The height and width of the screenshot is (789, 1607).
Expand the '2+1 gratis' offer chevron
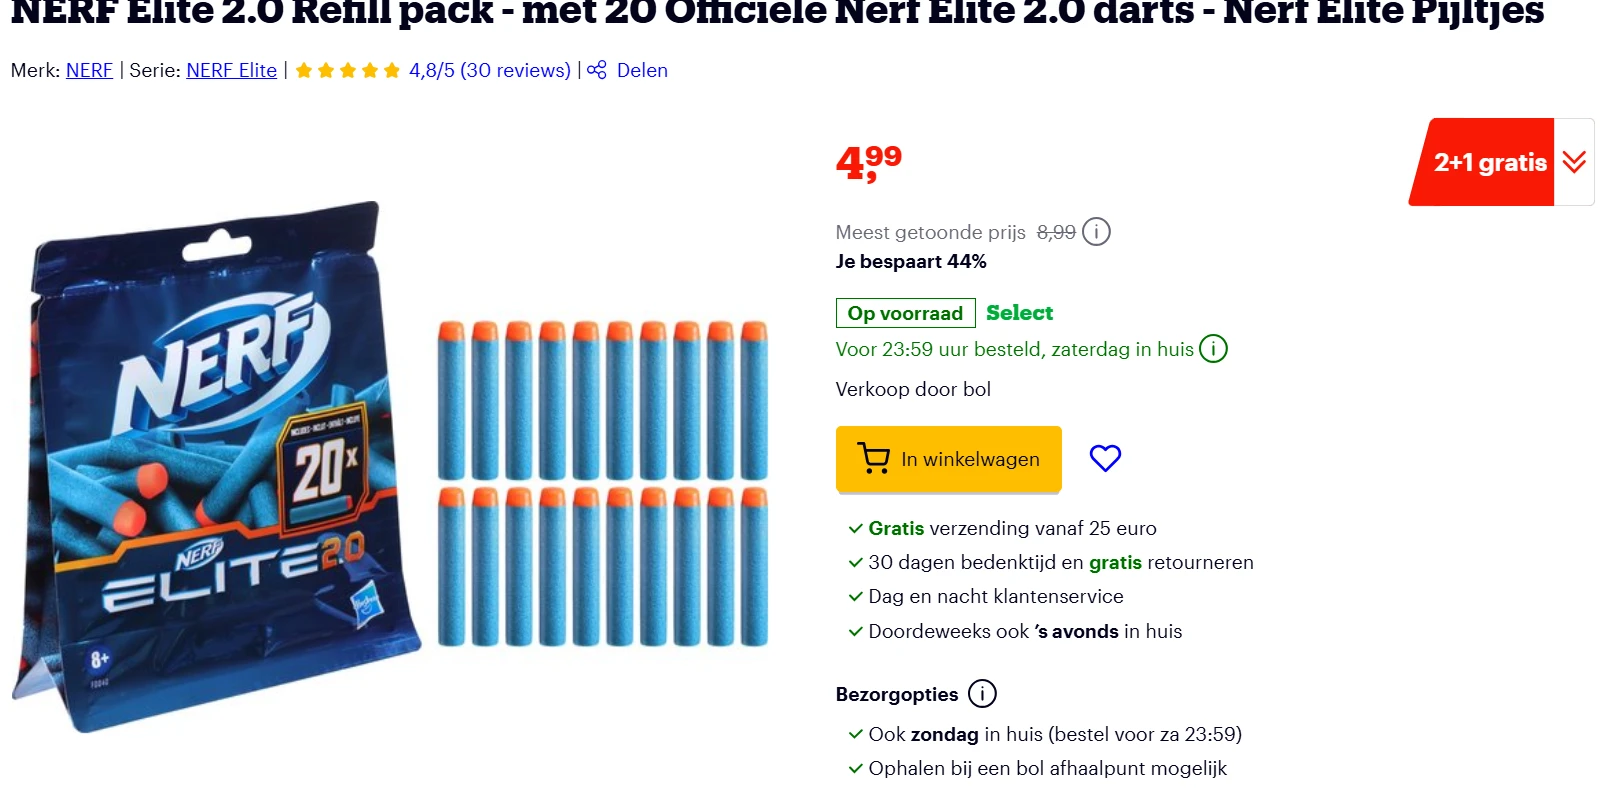1572,161
